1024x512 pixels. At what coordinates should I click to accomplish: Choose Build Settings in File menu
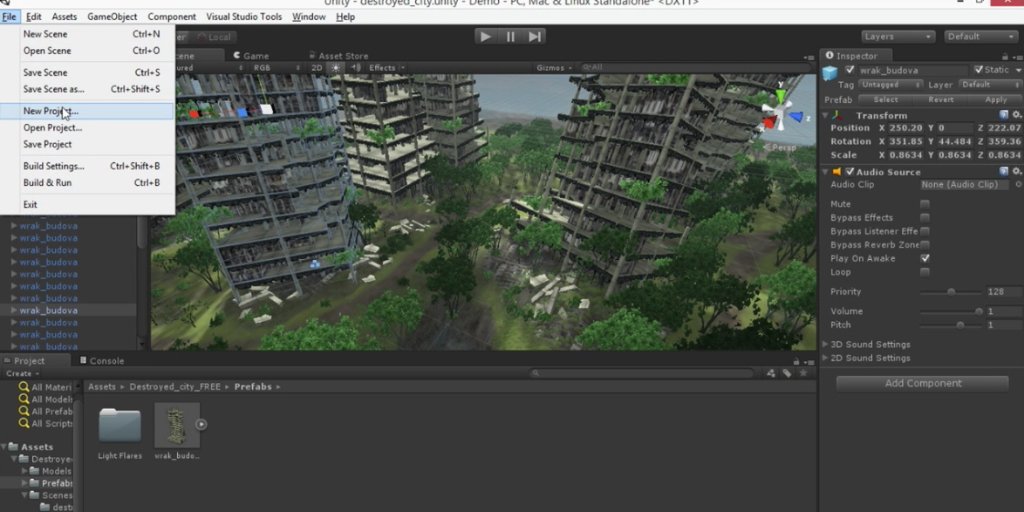[87, 166]
